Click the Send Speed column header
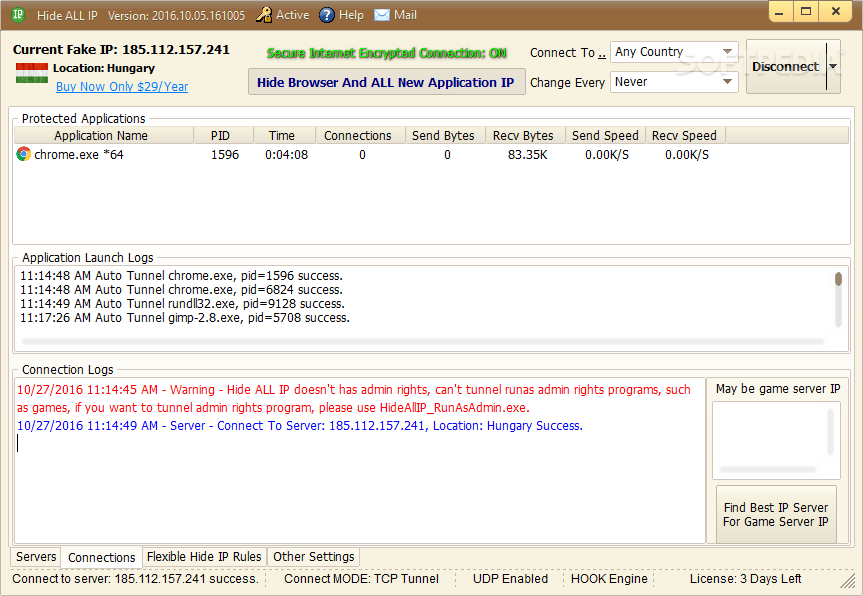Image resolution: width=863 pixels, height=596 pixels. (605, 135)
